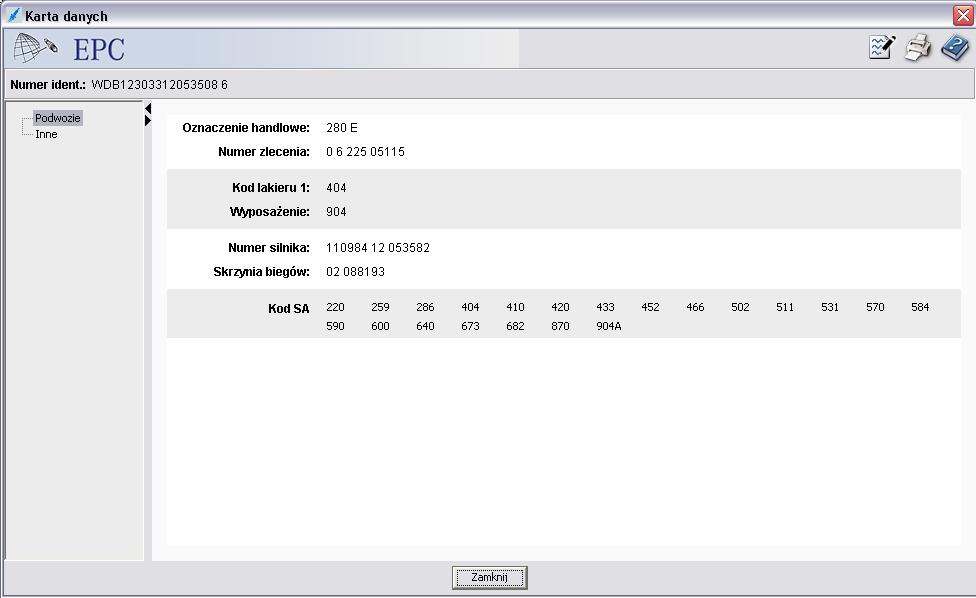This screenshot has width=976, height=598.
Task: Click the order number 0 6 225 05115
Action: 365,152
